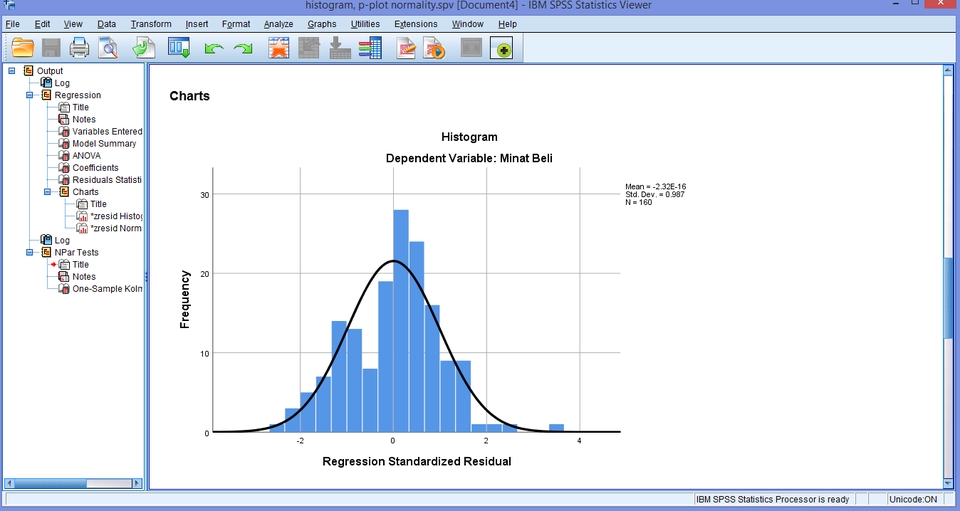The width and height of the screenshot is (960, 511).
Task: Open the Format menu
Action: [236, 24]
